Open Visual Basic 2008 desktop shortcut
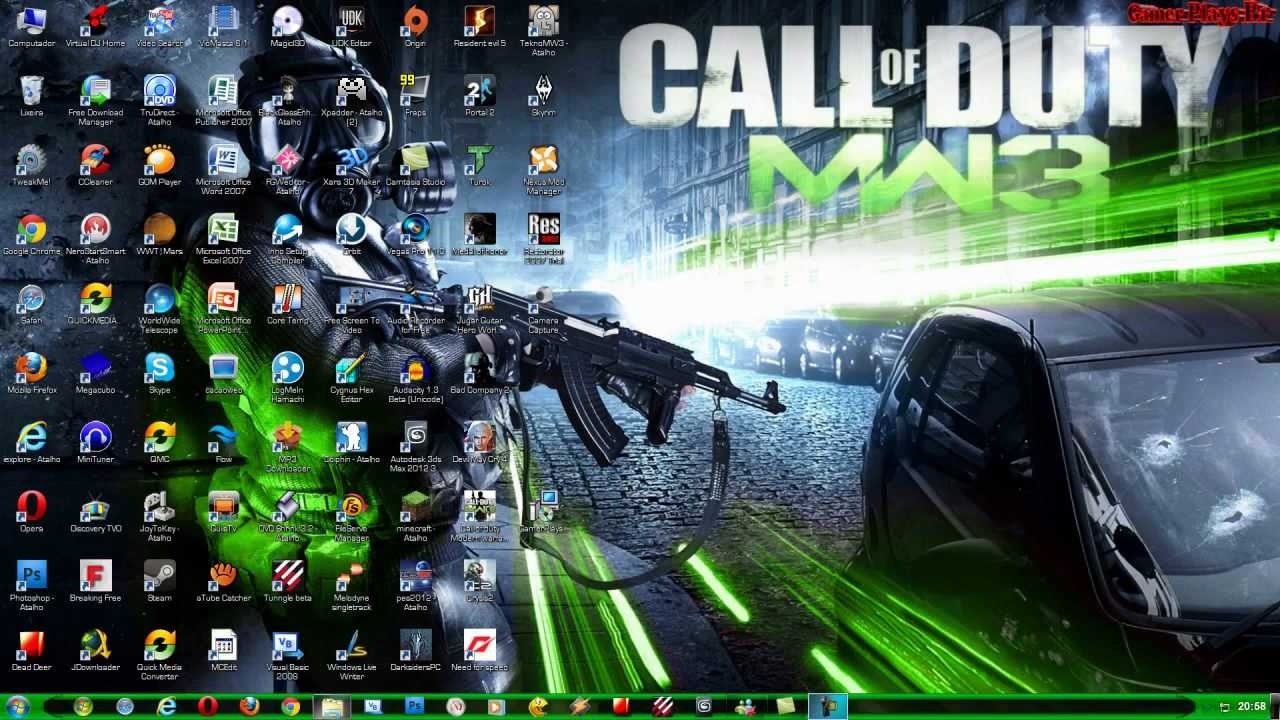1280x720 pixels. point(288,655)
